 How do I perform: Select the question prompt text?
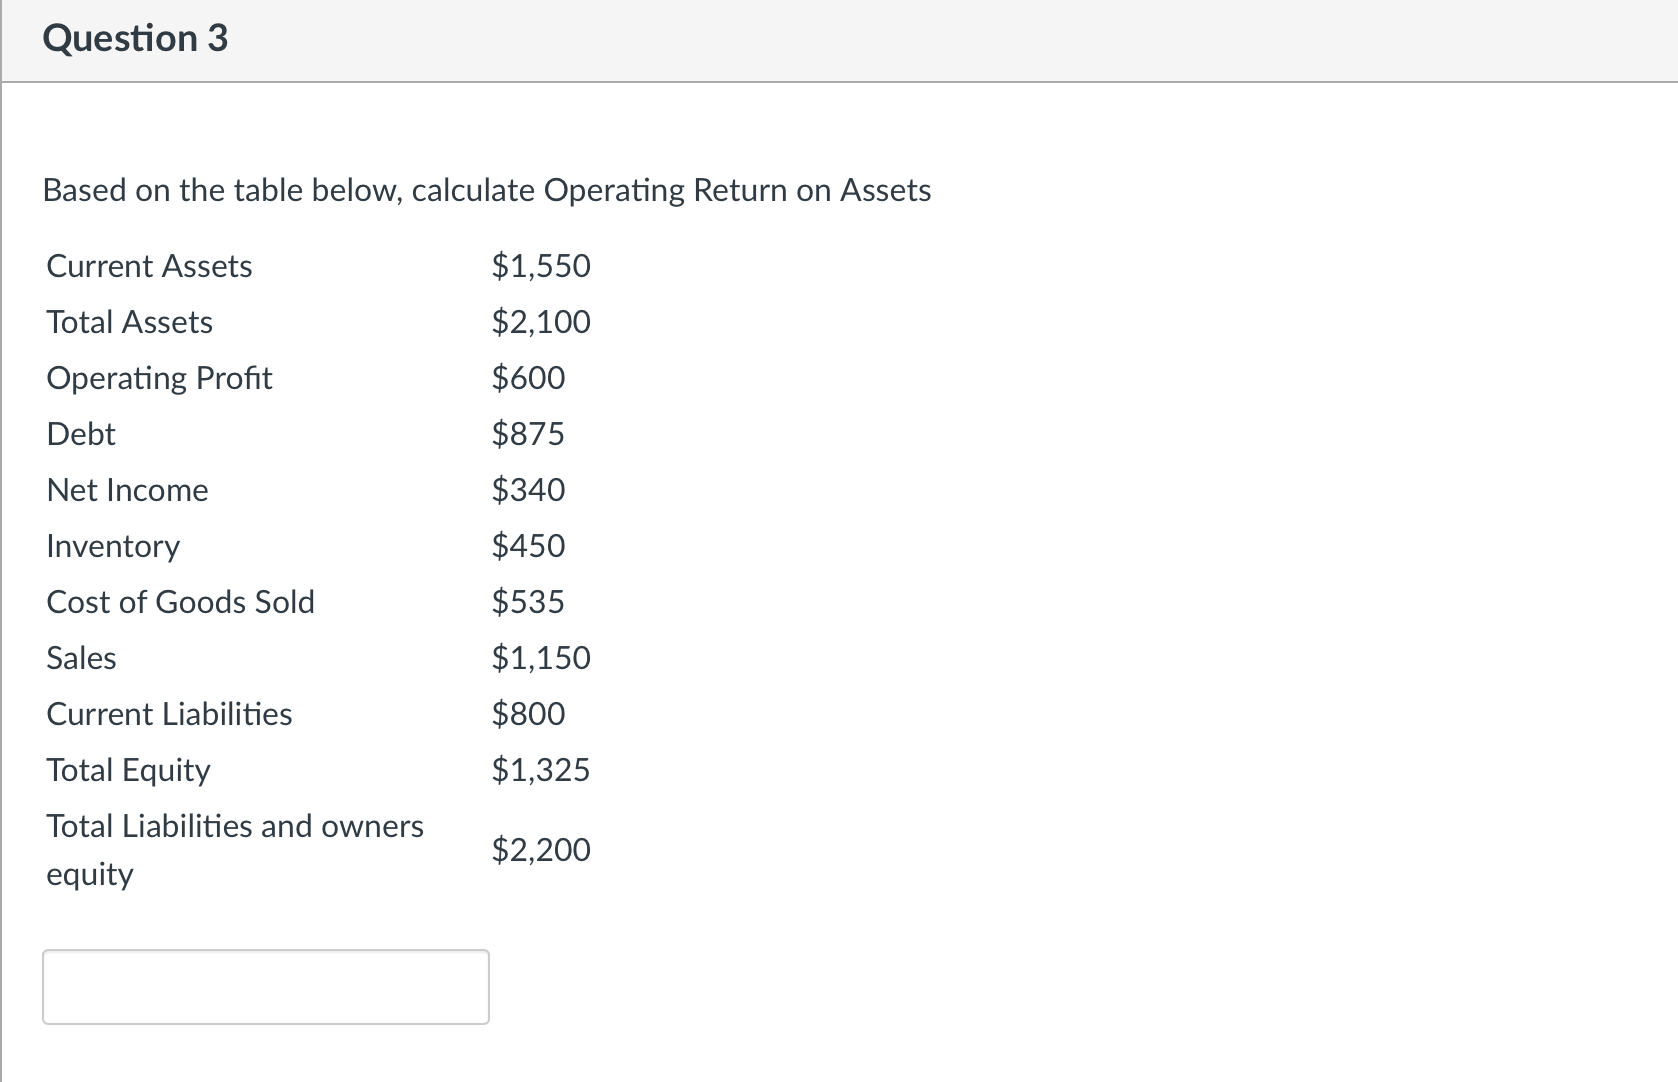pyautogui.click(x=487, y=190)
